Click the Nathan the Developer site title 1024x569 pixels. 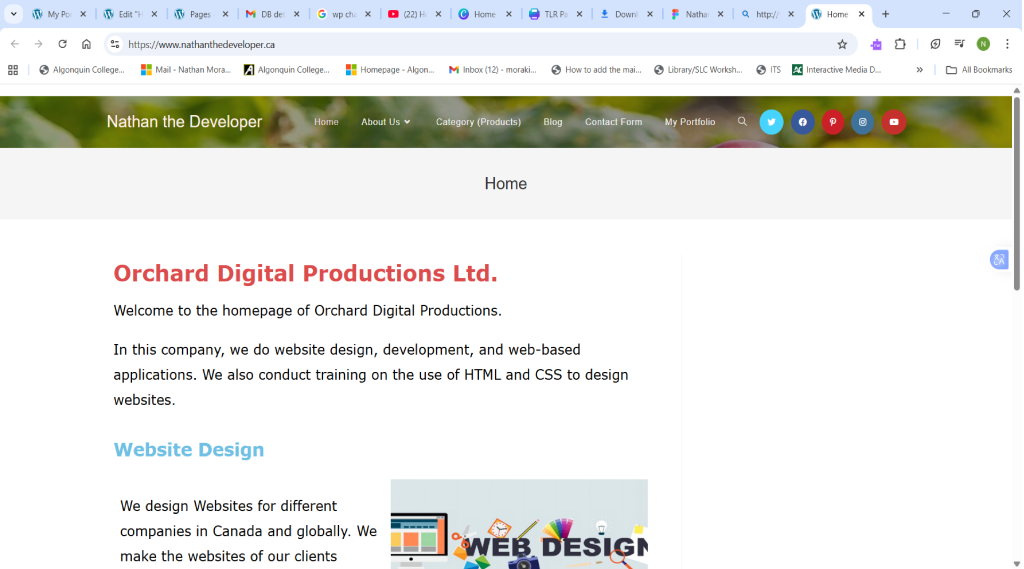click(184, 122)
